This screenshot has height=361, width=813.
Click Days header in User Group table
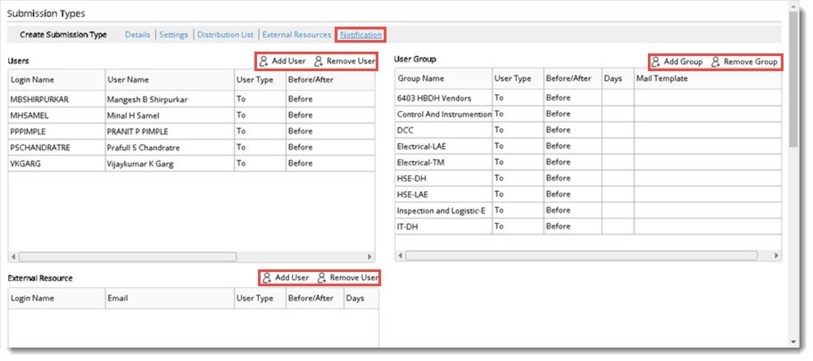(618, 78)
